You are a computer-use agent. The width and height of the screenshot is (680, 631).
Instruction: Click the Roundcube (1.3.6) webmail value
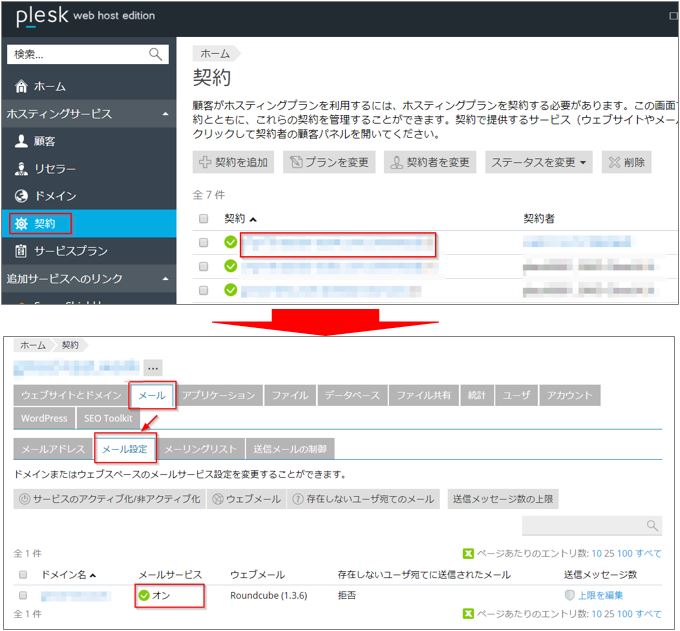[x=268, y=595]
